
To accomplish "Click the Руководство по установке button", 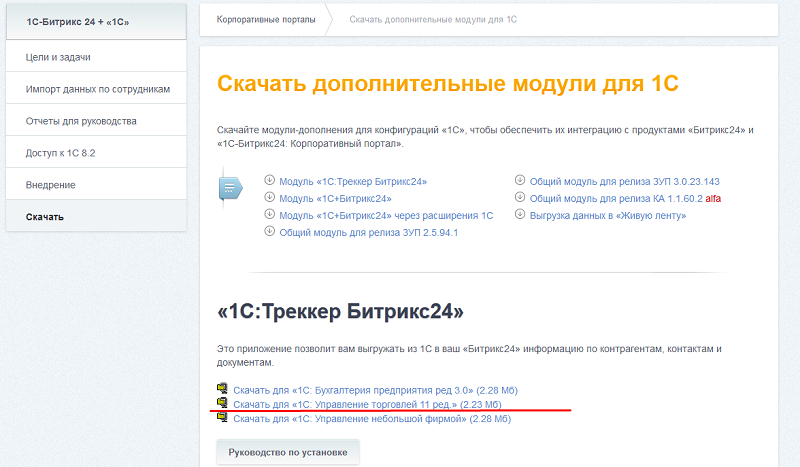I will [288, 452].
